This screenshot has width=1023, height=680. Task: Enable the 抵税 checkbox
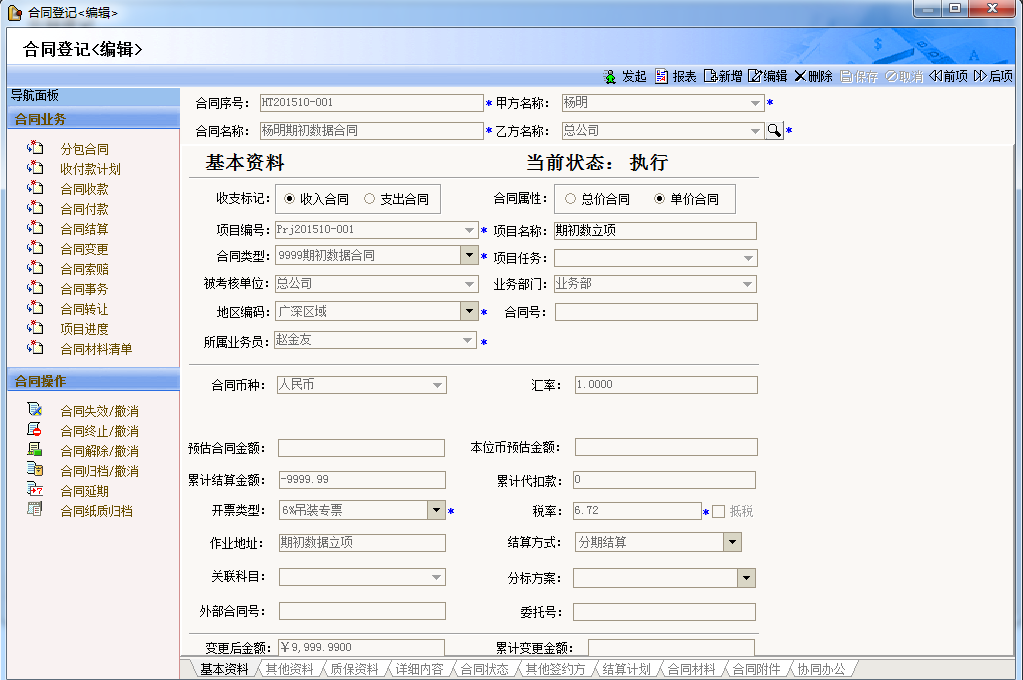718,512
